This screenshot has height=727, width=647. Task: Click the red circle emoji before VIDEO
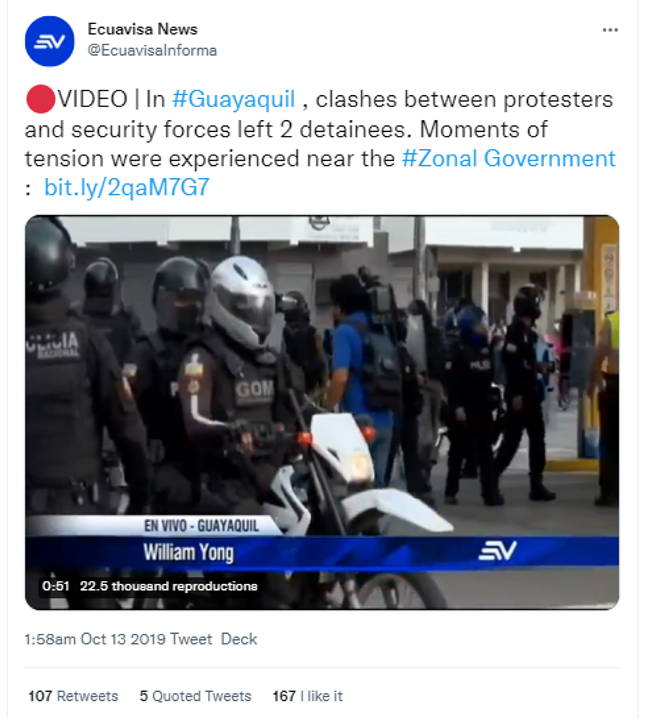pyautogui.click(x=40, y=99)
